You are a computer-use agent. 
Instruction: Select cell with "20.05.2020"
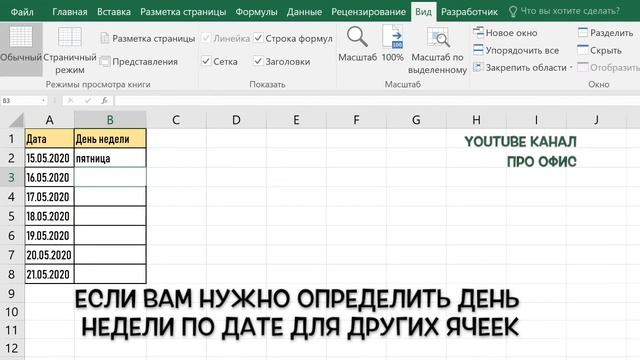point(49,255)
